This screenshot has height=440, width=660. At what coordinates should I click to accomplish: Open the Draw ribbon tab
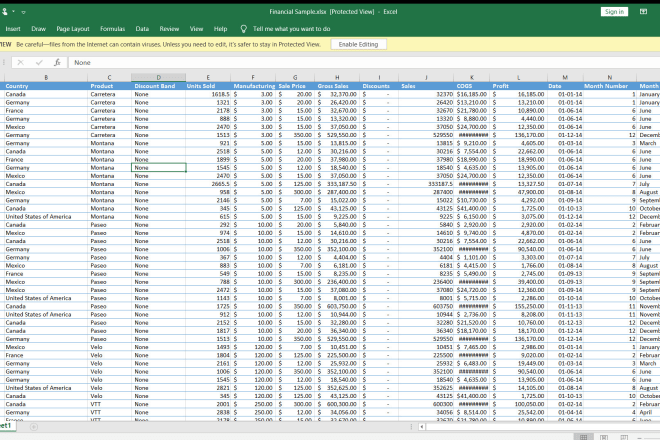coord(38,29)
